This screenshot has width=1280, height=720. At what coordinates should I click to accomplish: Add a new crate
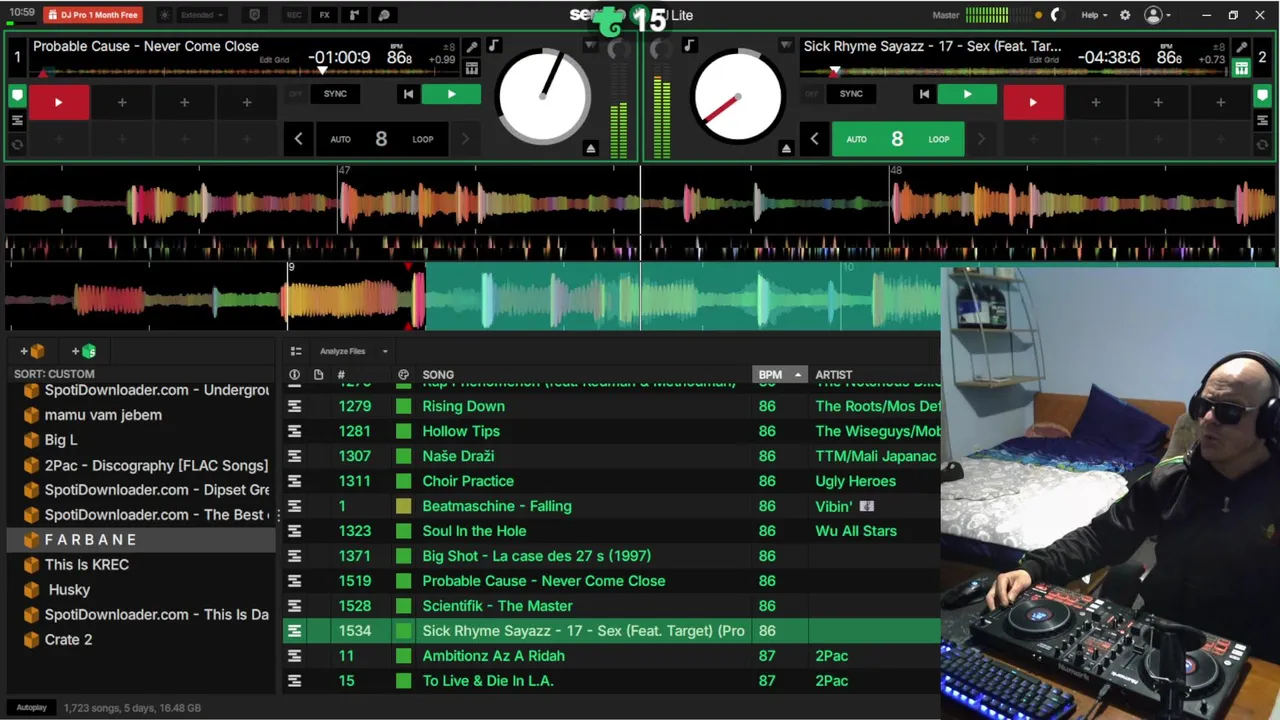tap(32, 351)
